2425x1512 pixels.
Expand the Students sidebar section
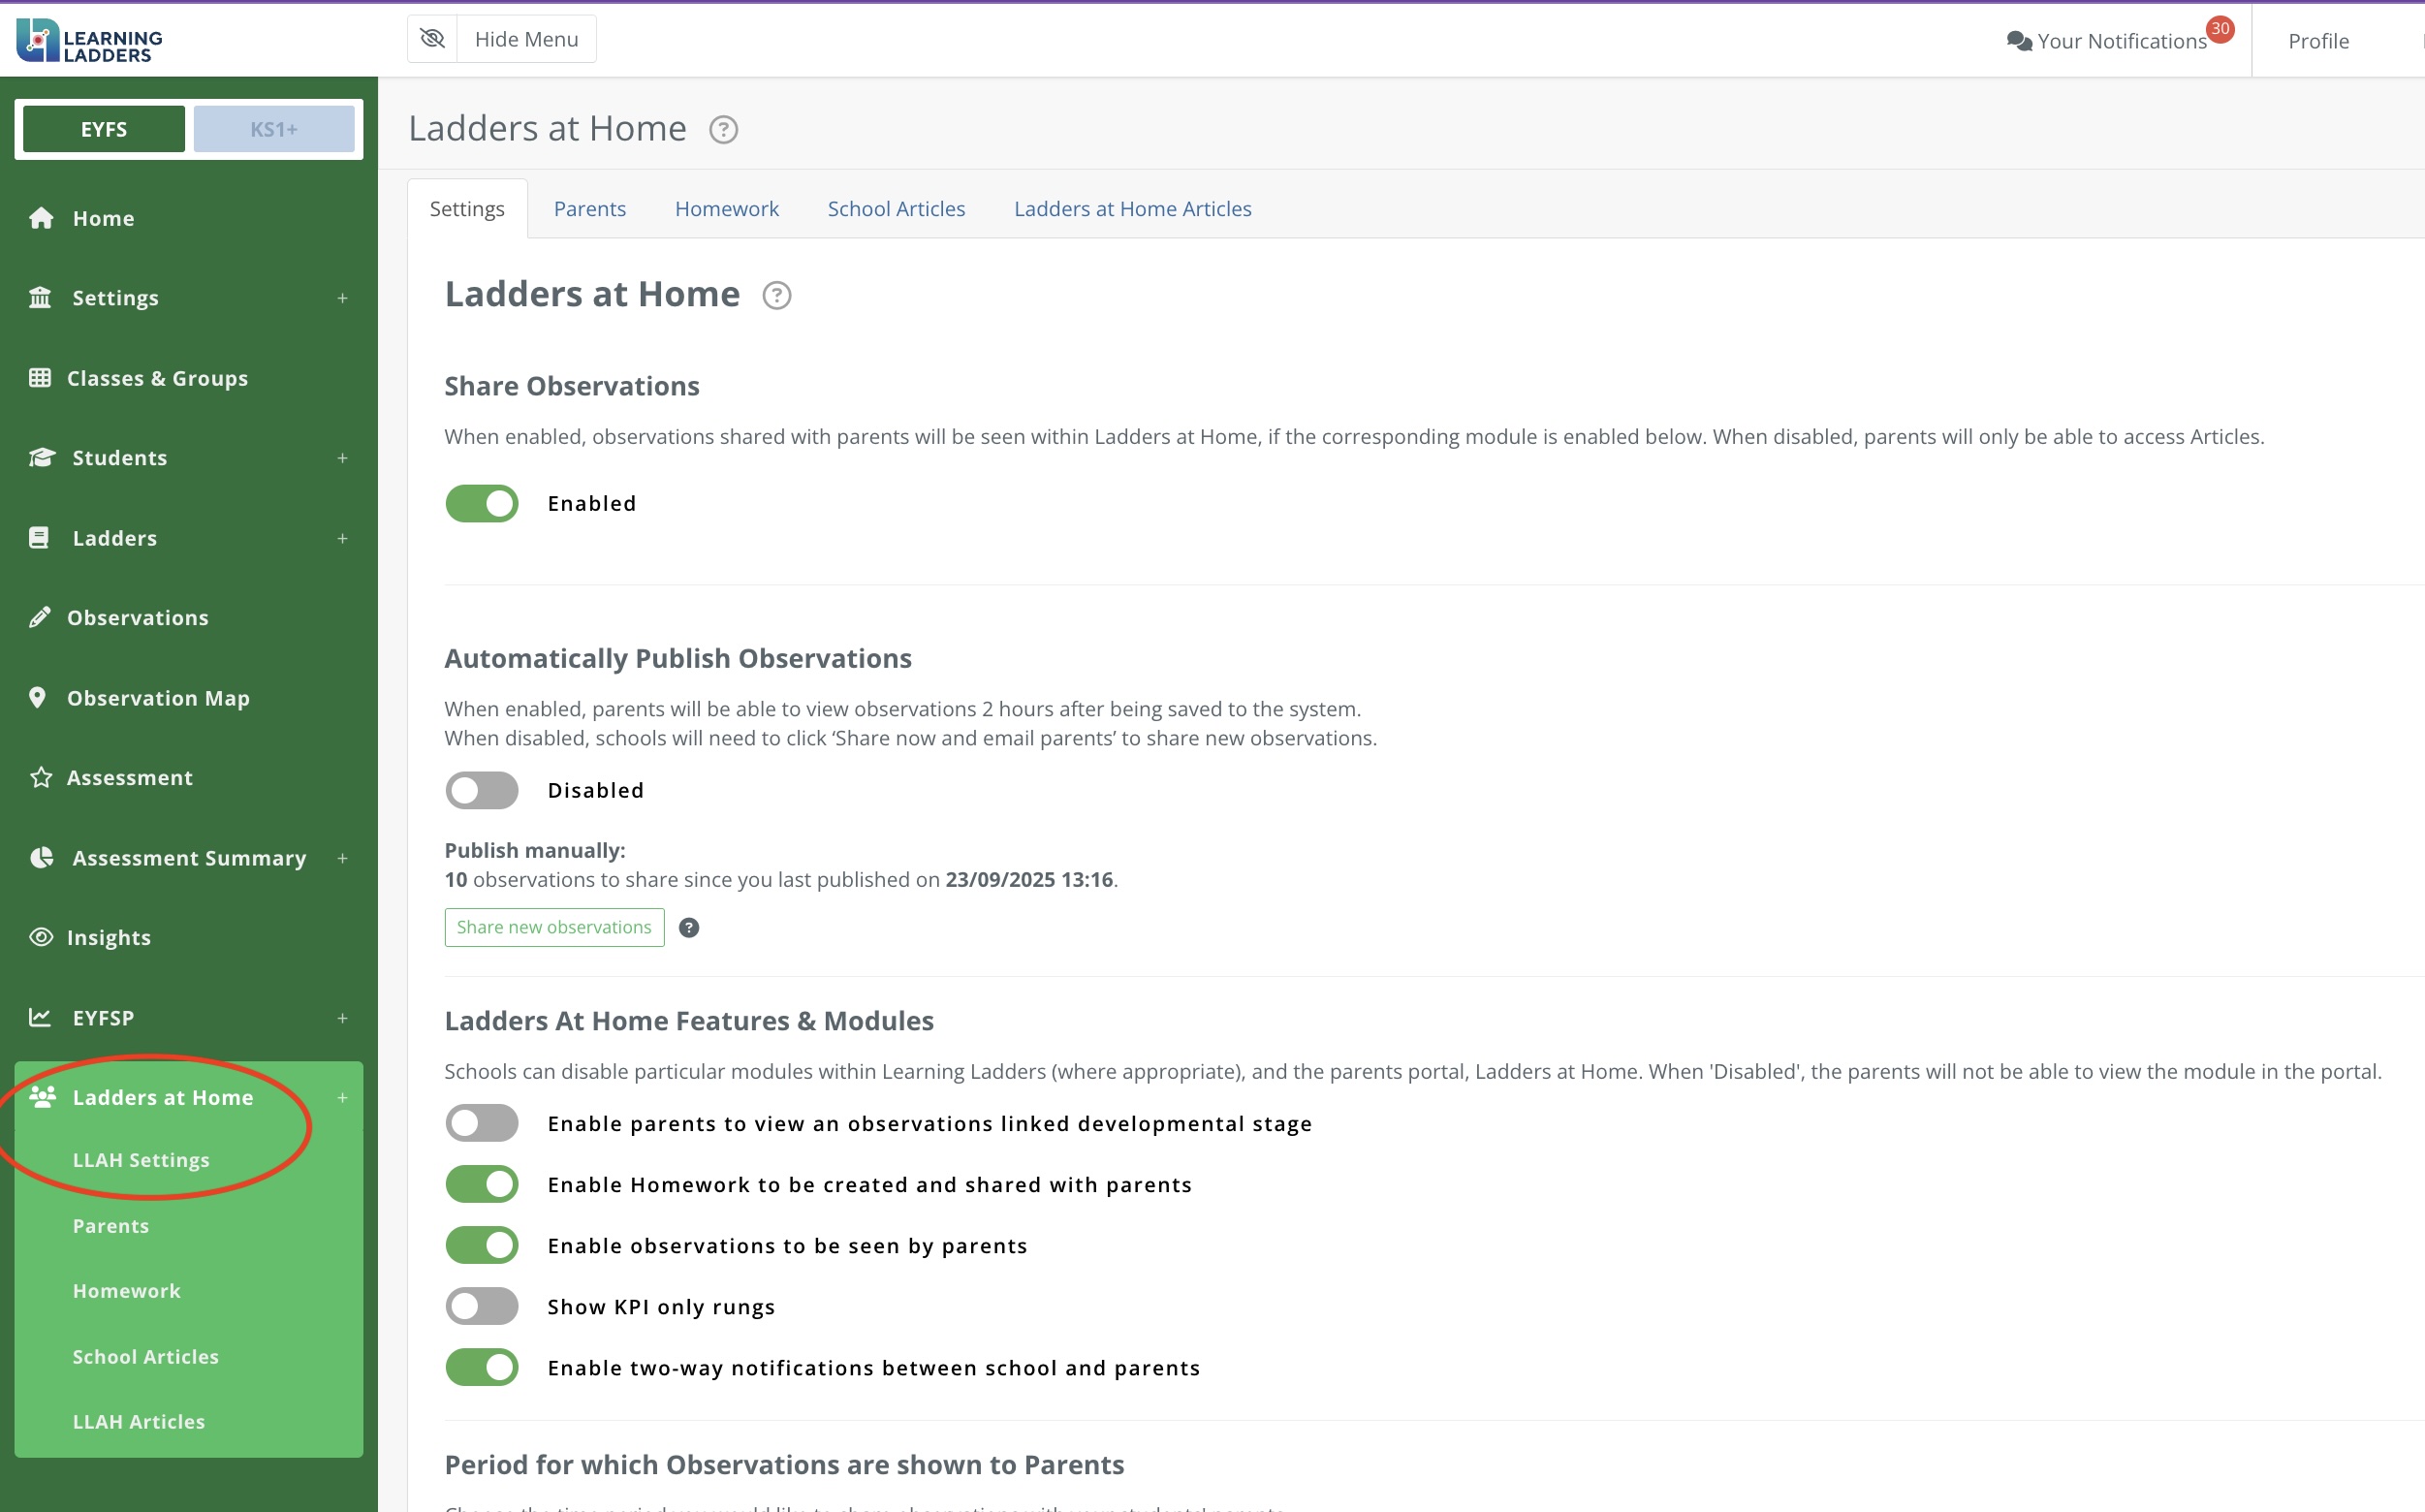click(342, 458)
